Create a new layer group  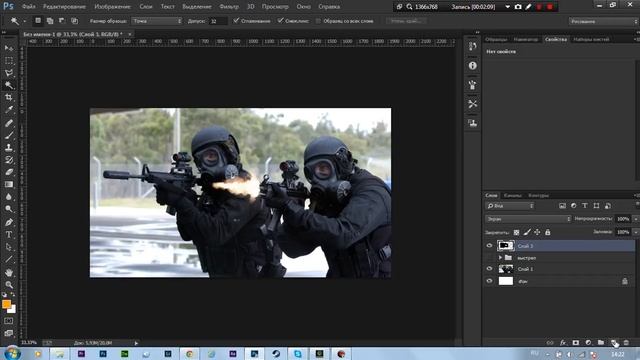pos(601,342)
